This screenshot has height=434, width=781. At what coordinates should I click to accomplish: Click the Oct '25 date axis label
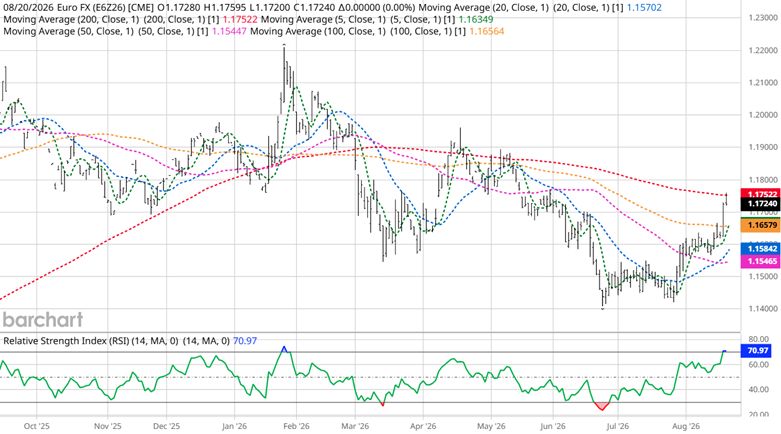[x=37, y=427]
